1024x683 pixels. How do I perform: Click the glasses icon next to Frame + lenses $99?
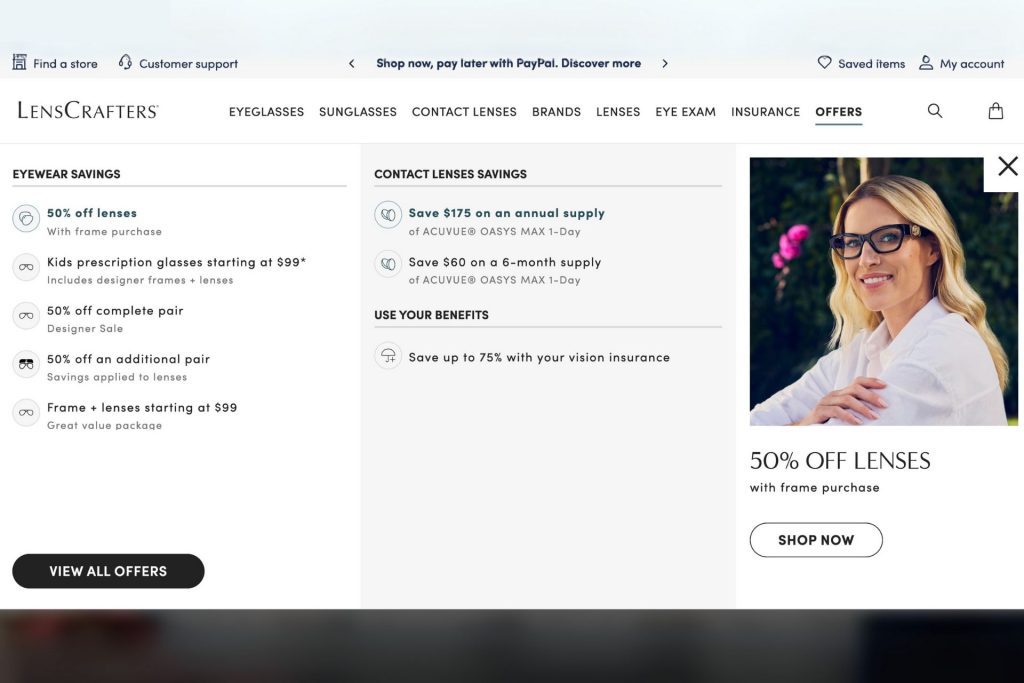coord(26,412)
